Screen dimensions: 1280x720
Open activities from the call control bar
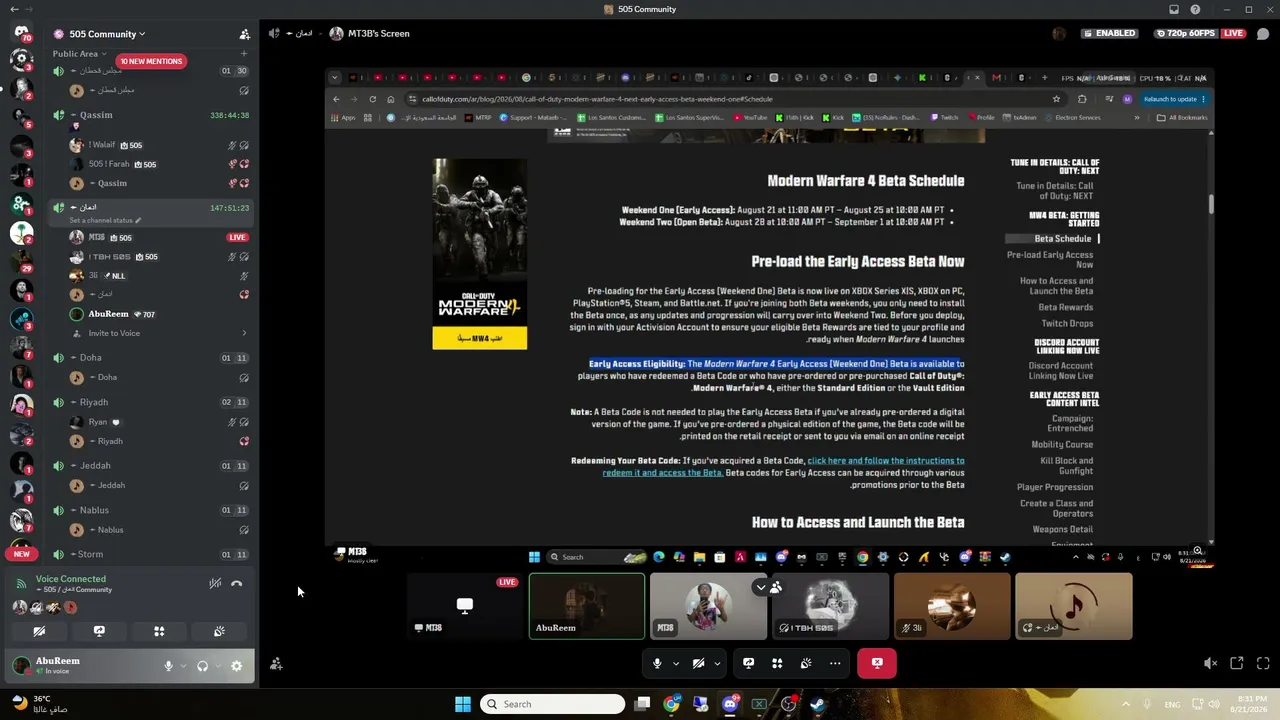777,663
